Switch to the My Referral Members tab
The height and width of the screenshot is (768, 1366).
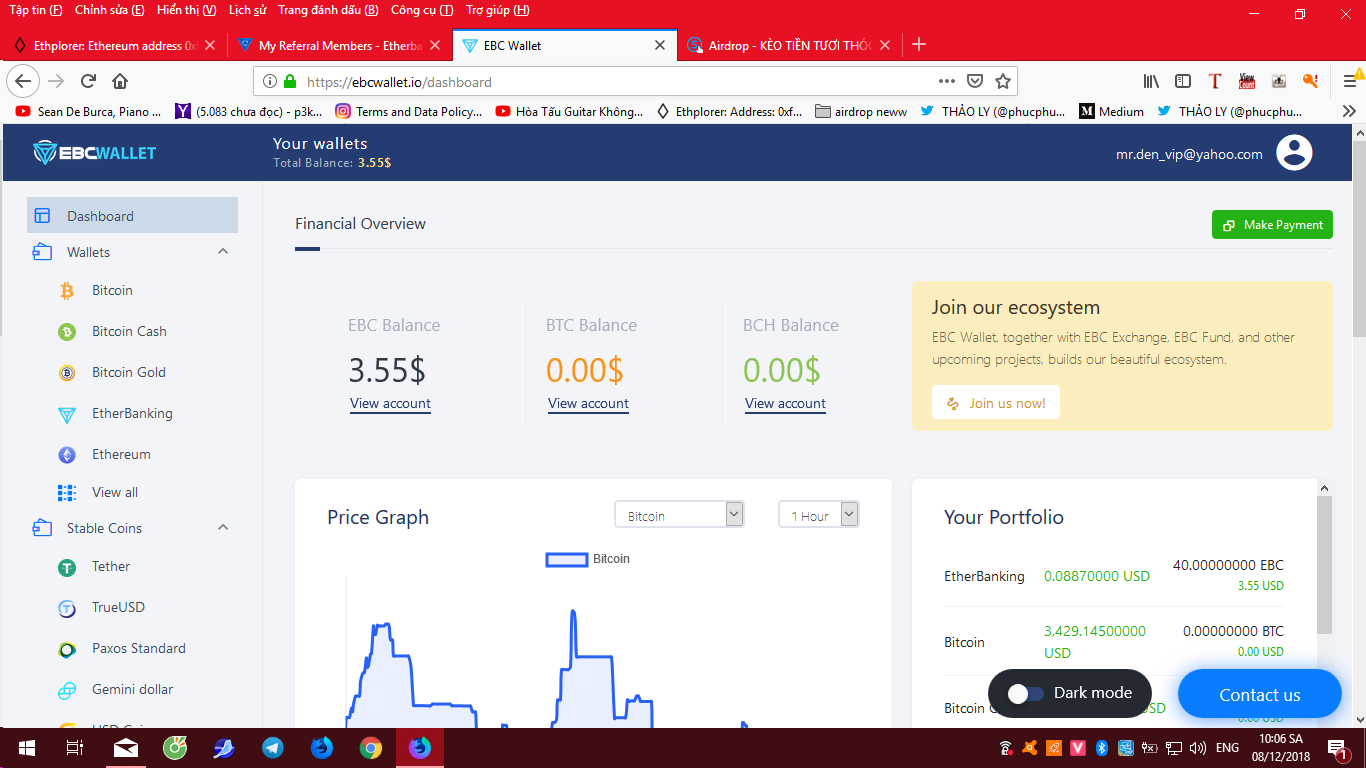click(x=340, y=45)
